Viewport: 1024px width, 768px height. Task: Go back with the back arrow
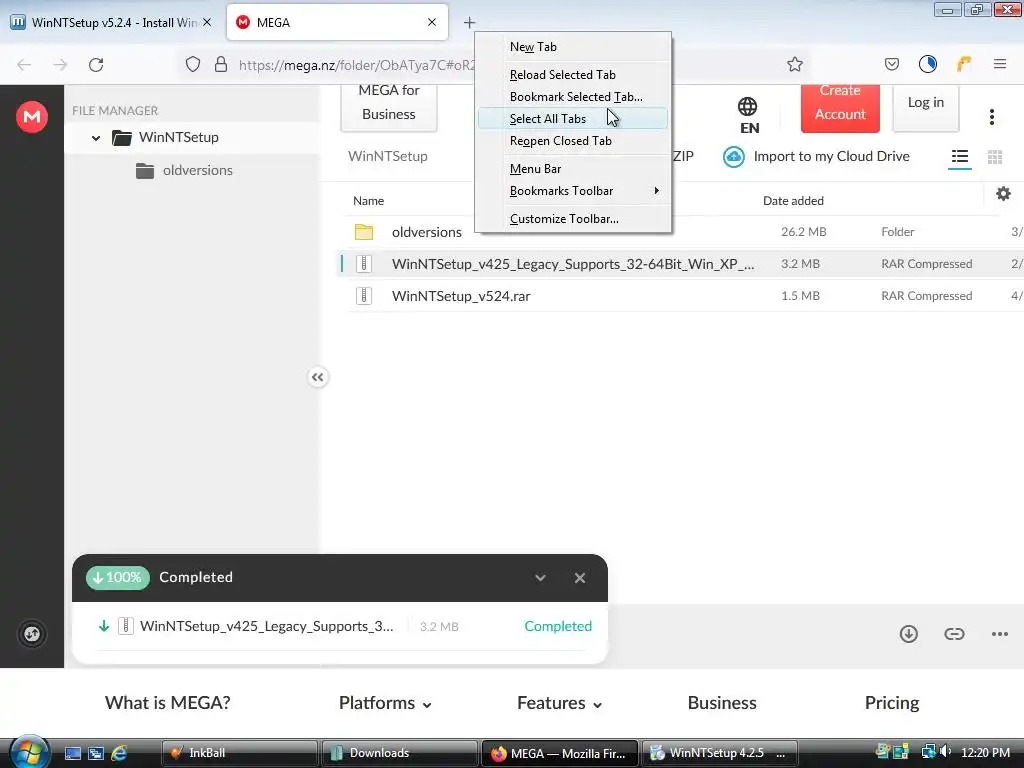pyautogui.click(x=24, y=65)
